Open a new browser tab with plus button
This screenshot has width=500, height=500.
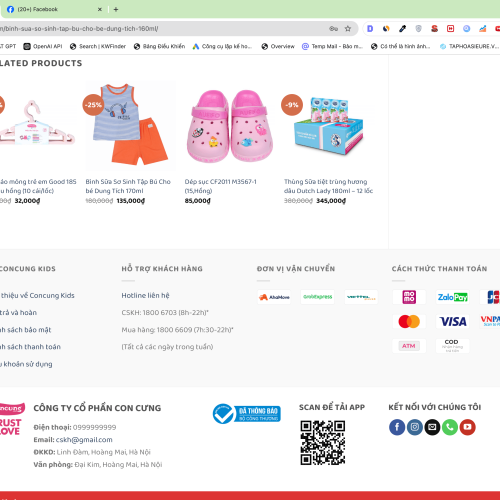point(116,9)
